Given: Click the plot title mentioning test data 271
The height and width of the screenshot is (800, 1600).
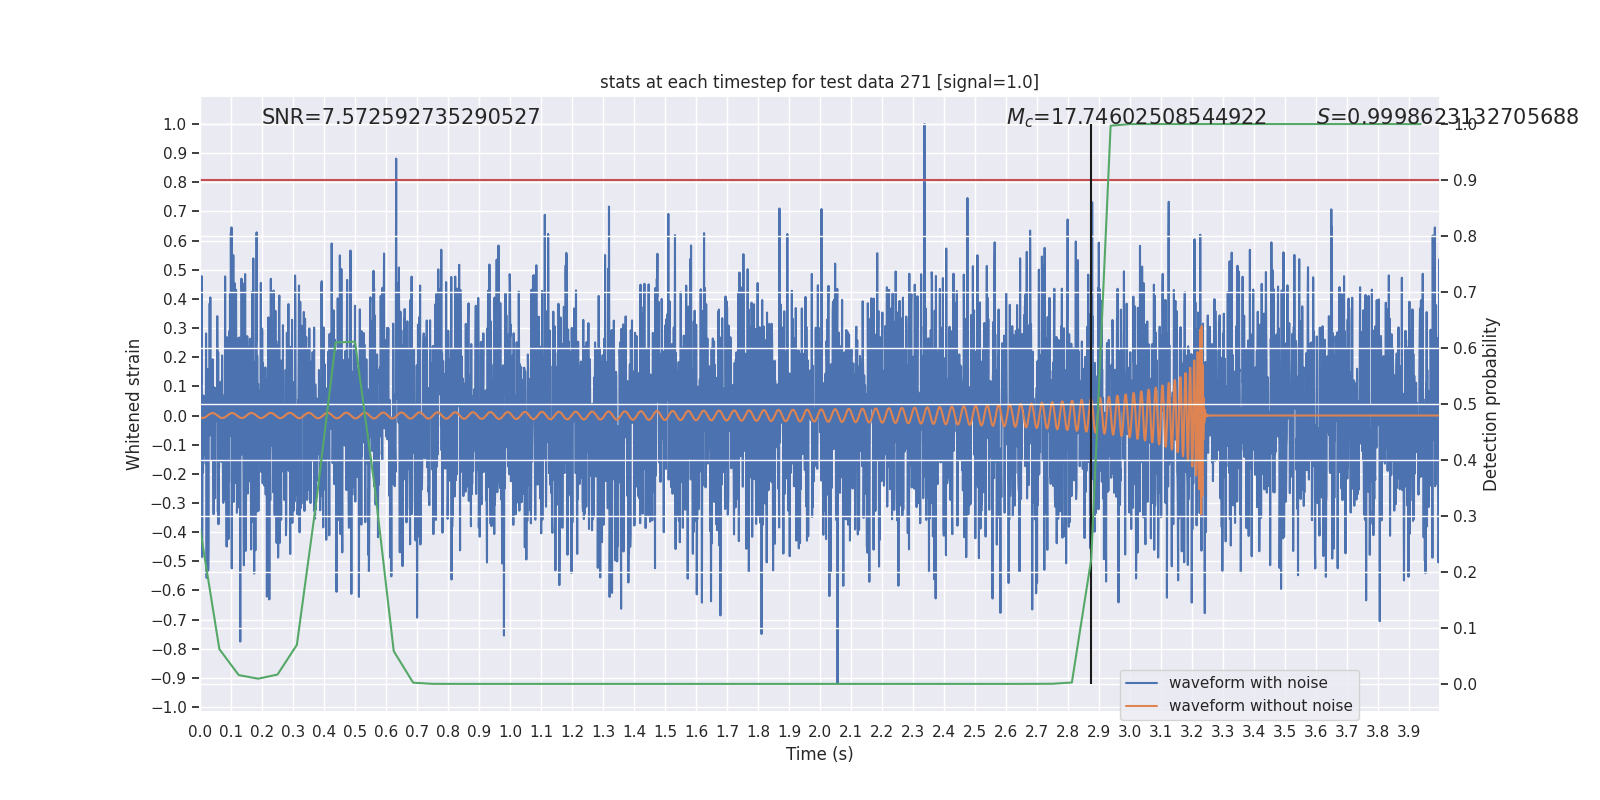Looking at the screenshot, I should (x=819, y=82).
